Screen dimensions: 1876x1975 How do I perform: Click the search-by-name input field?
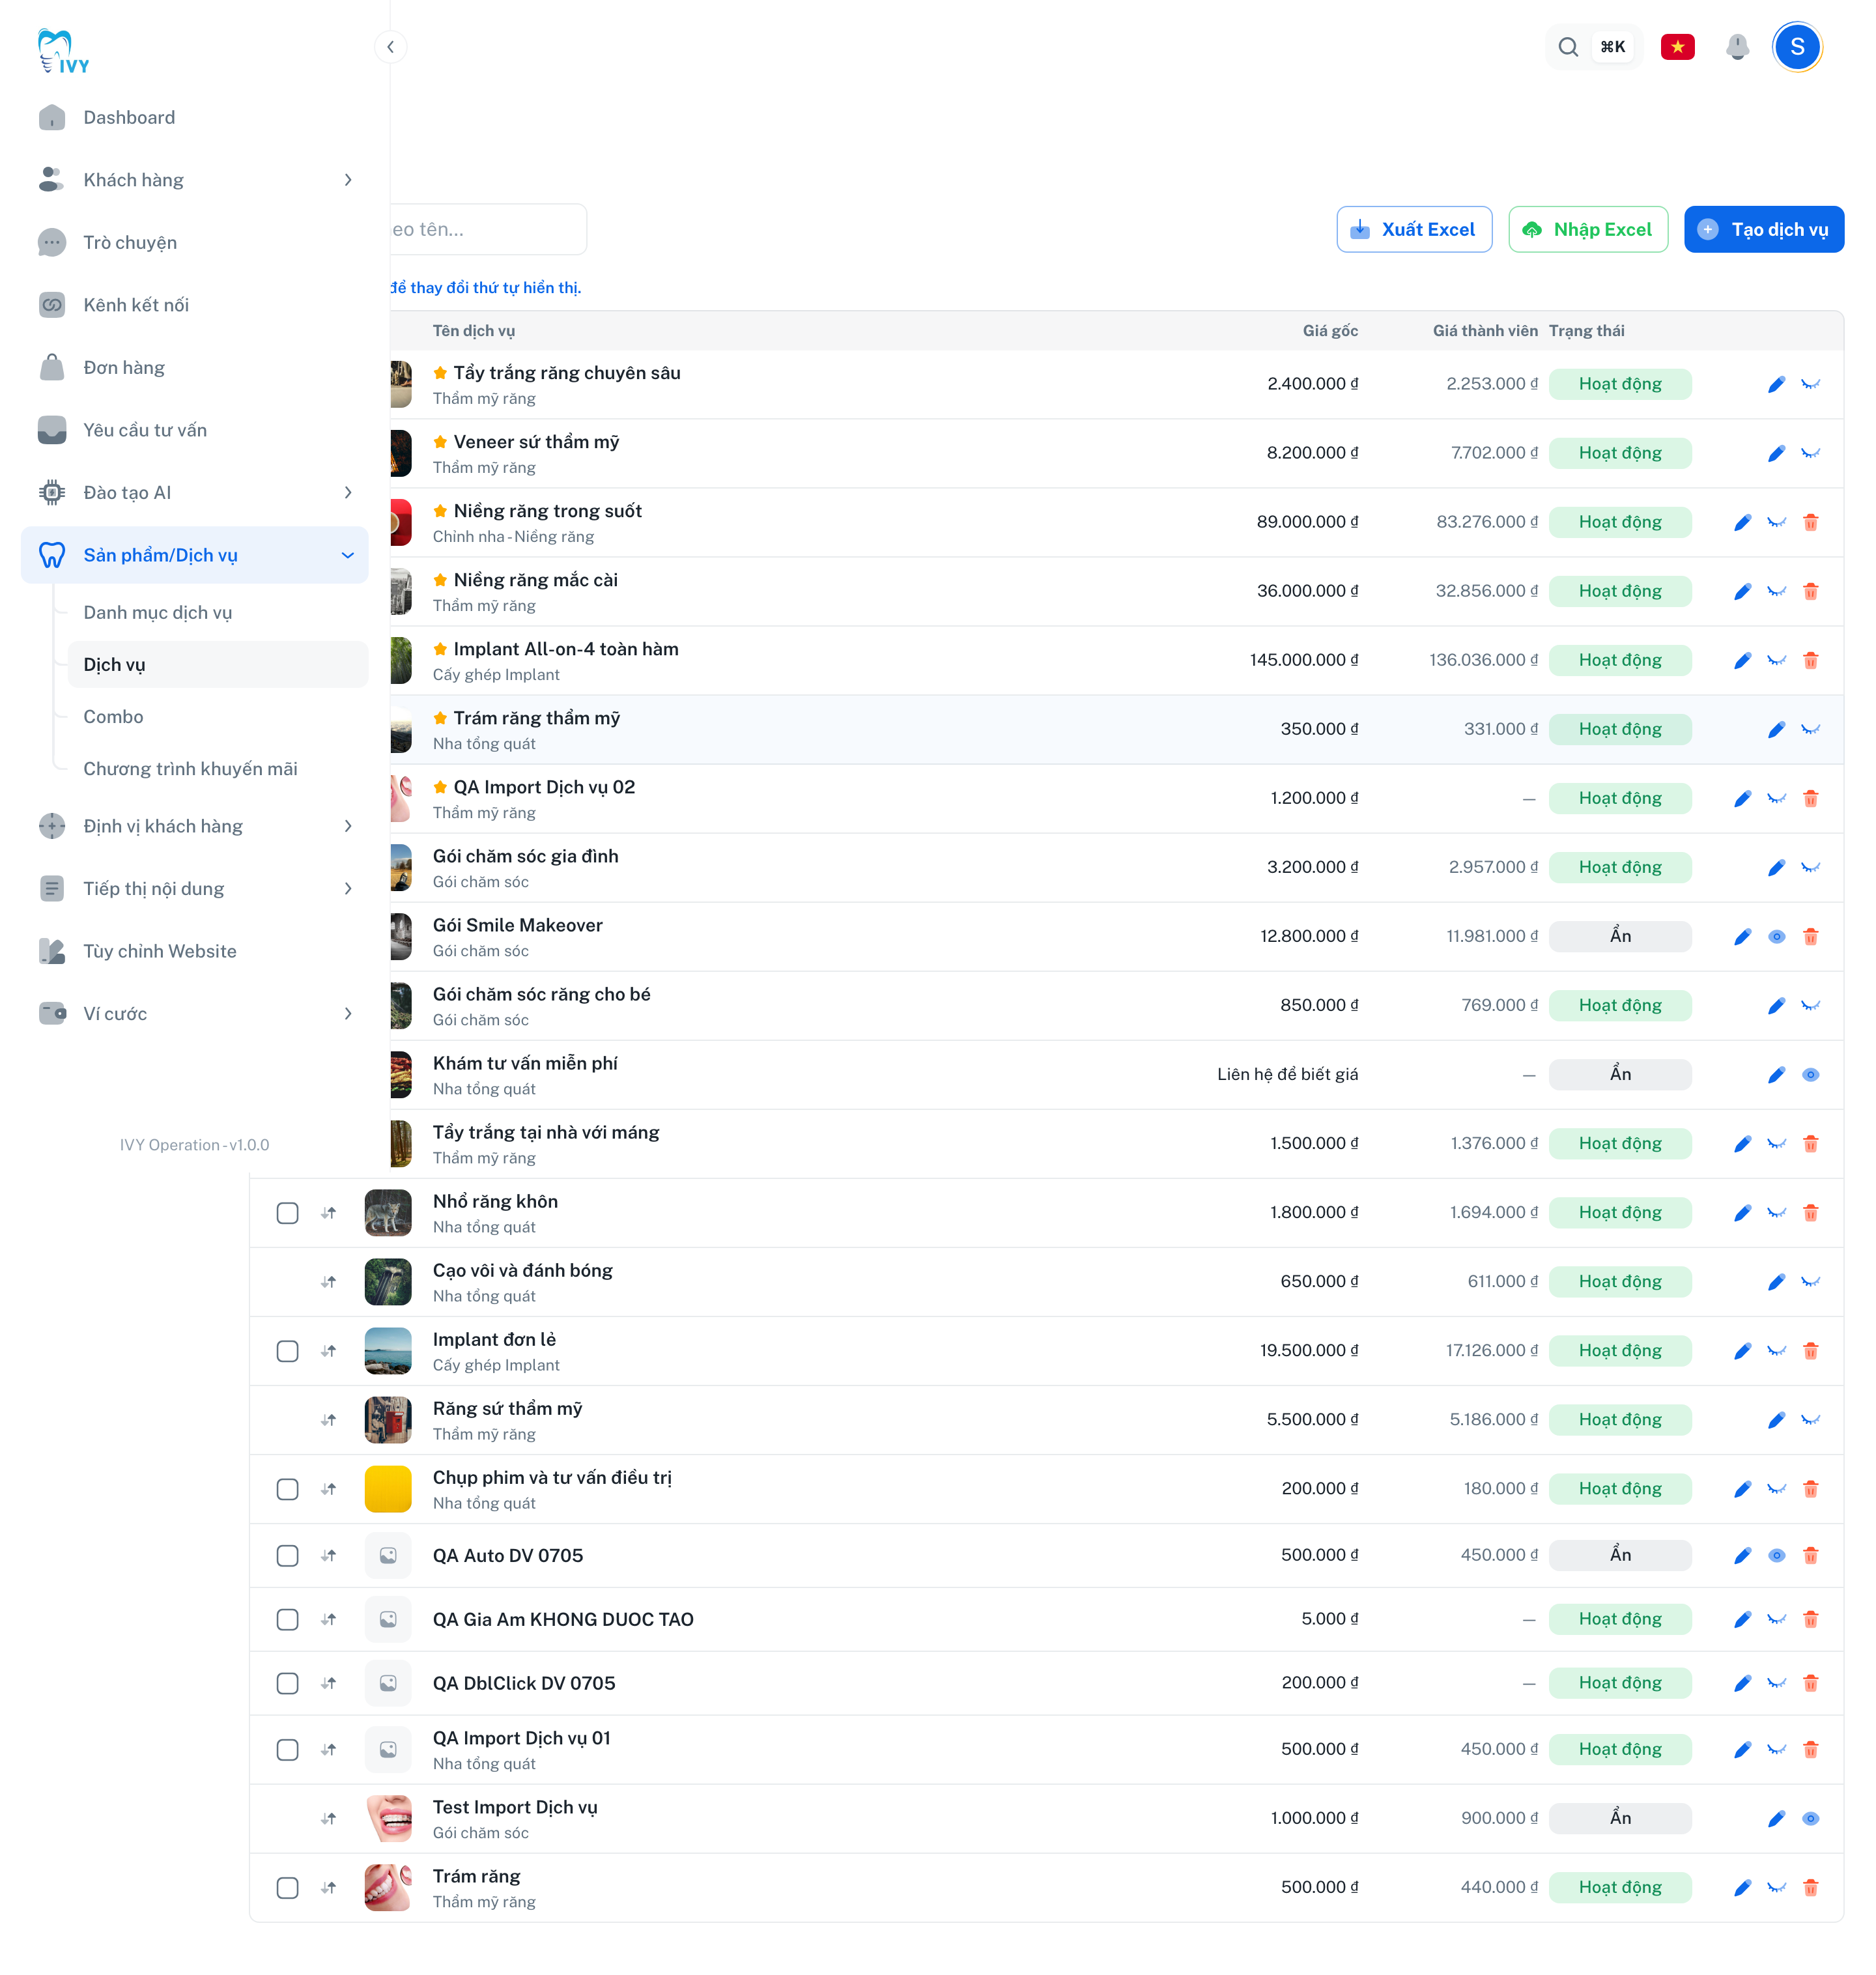pos(488,229)
